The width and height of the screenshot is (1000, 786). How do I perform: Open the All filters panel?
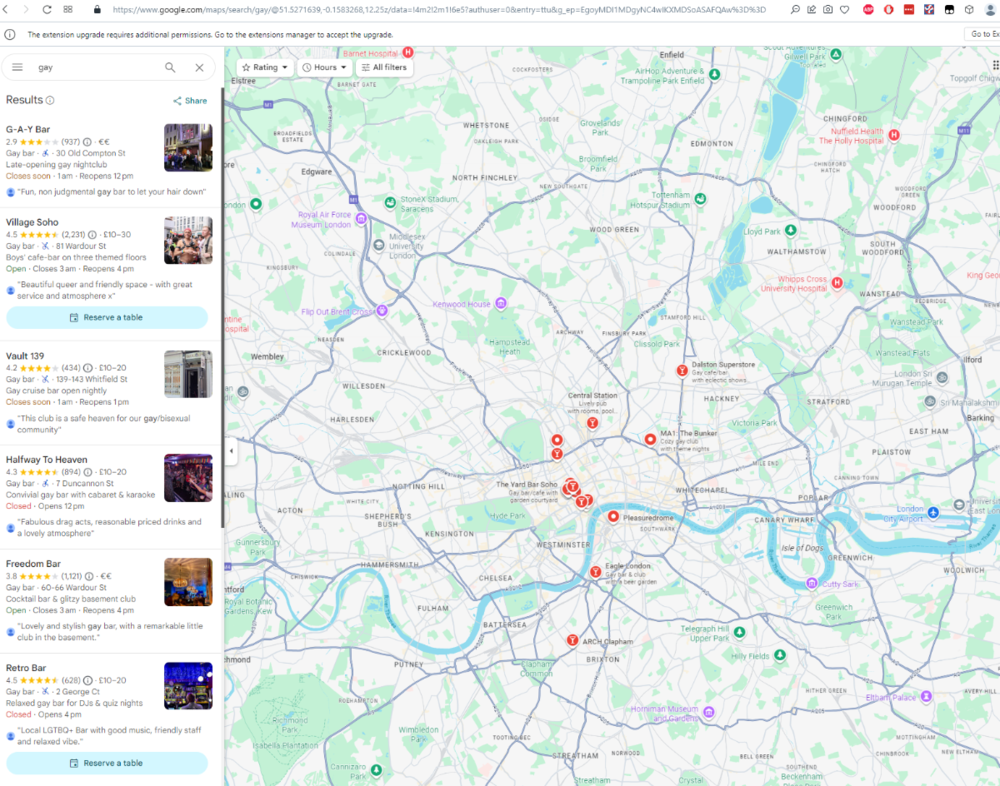[384, 67]
